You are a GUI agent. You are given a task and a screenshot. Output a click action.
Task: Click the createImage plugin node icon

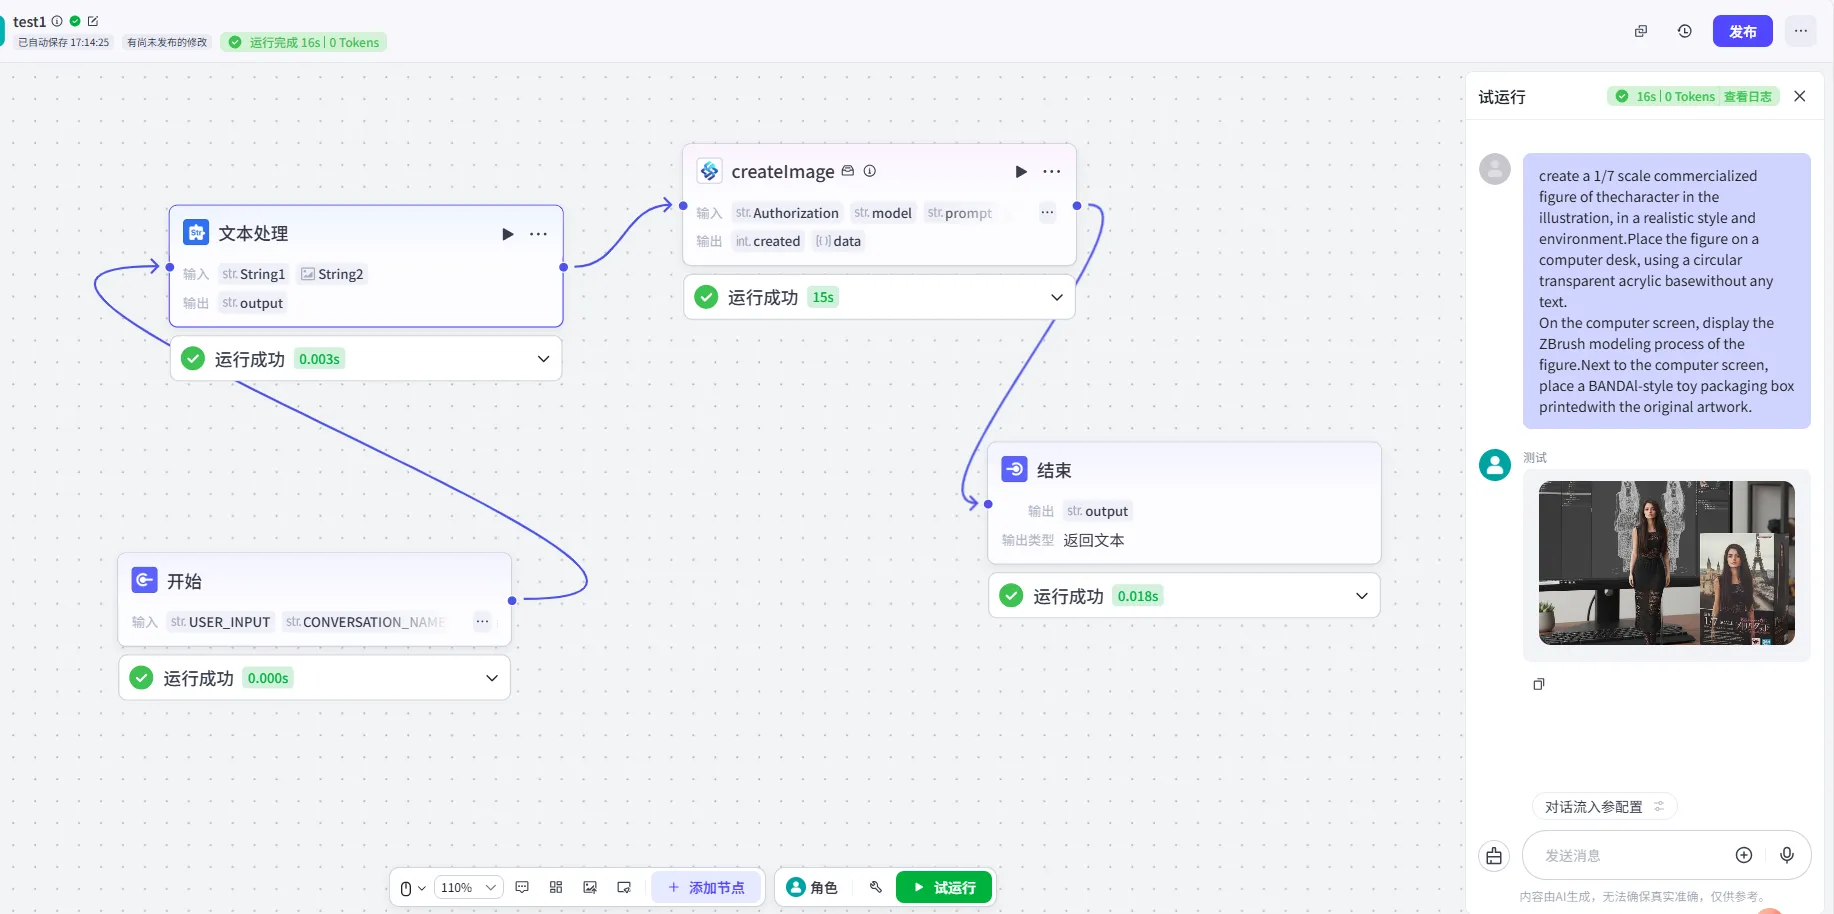pyautogui.click(x=710, y=171)
